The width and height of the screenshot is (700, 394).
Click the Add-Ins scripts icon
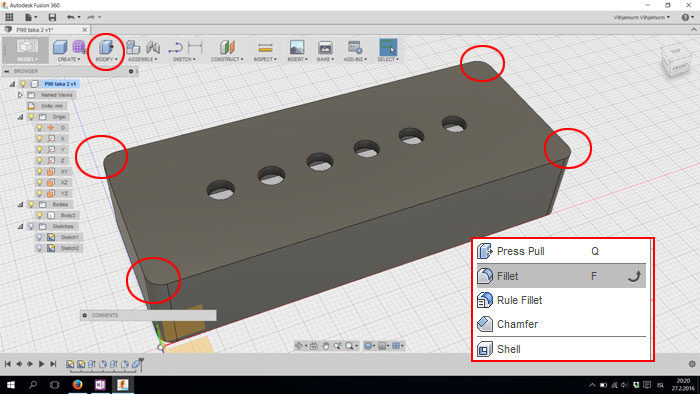click(355, 47)
